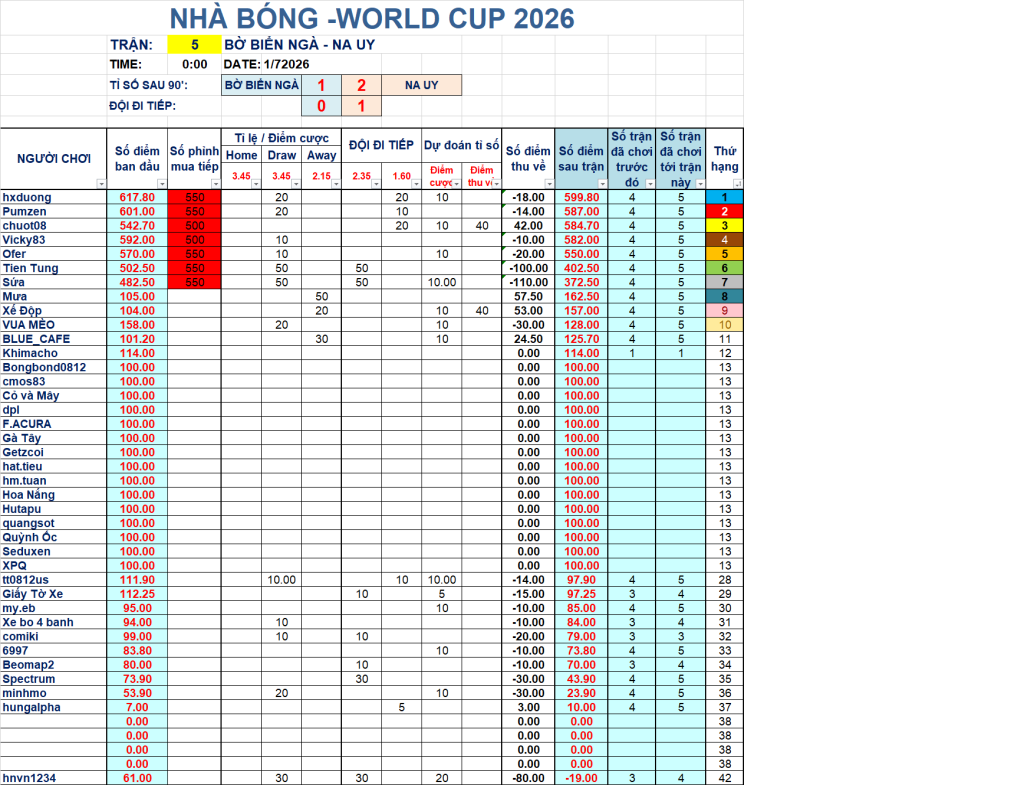Select the NA UY score cell 2
This screenshot has width=1024, height=785.
point(361,85)
